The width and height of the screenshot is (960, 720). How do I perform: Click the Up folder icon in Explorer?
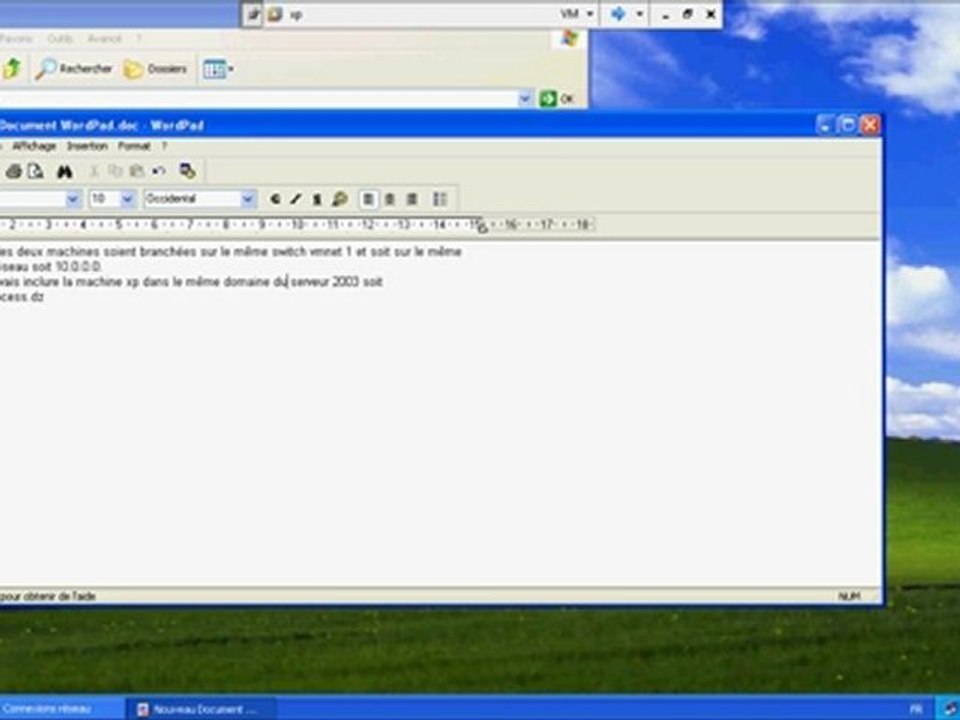(x=12, y=69)
